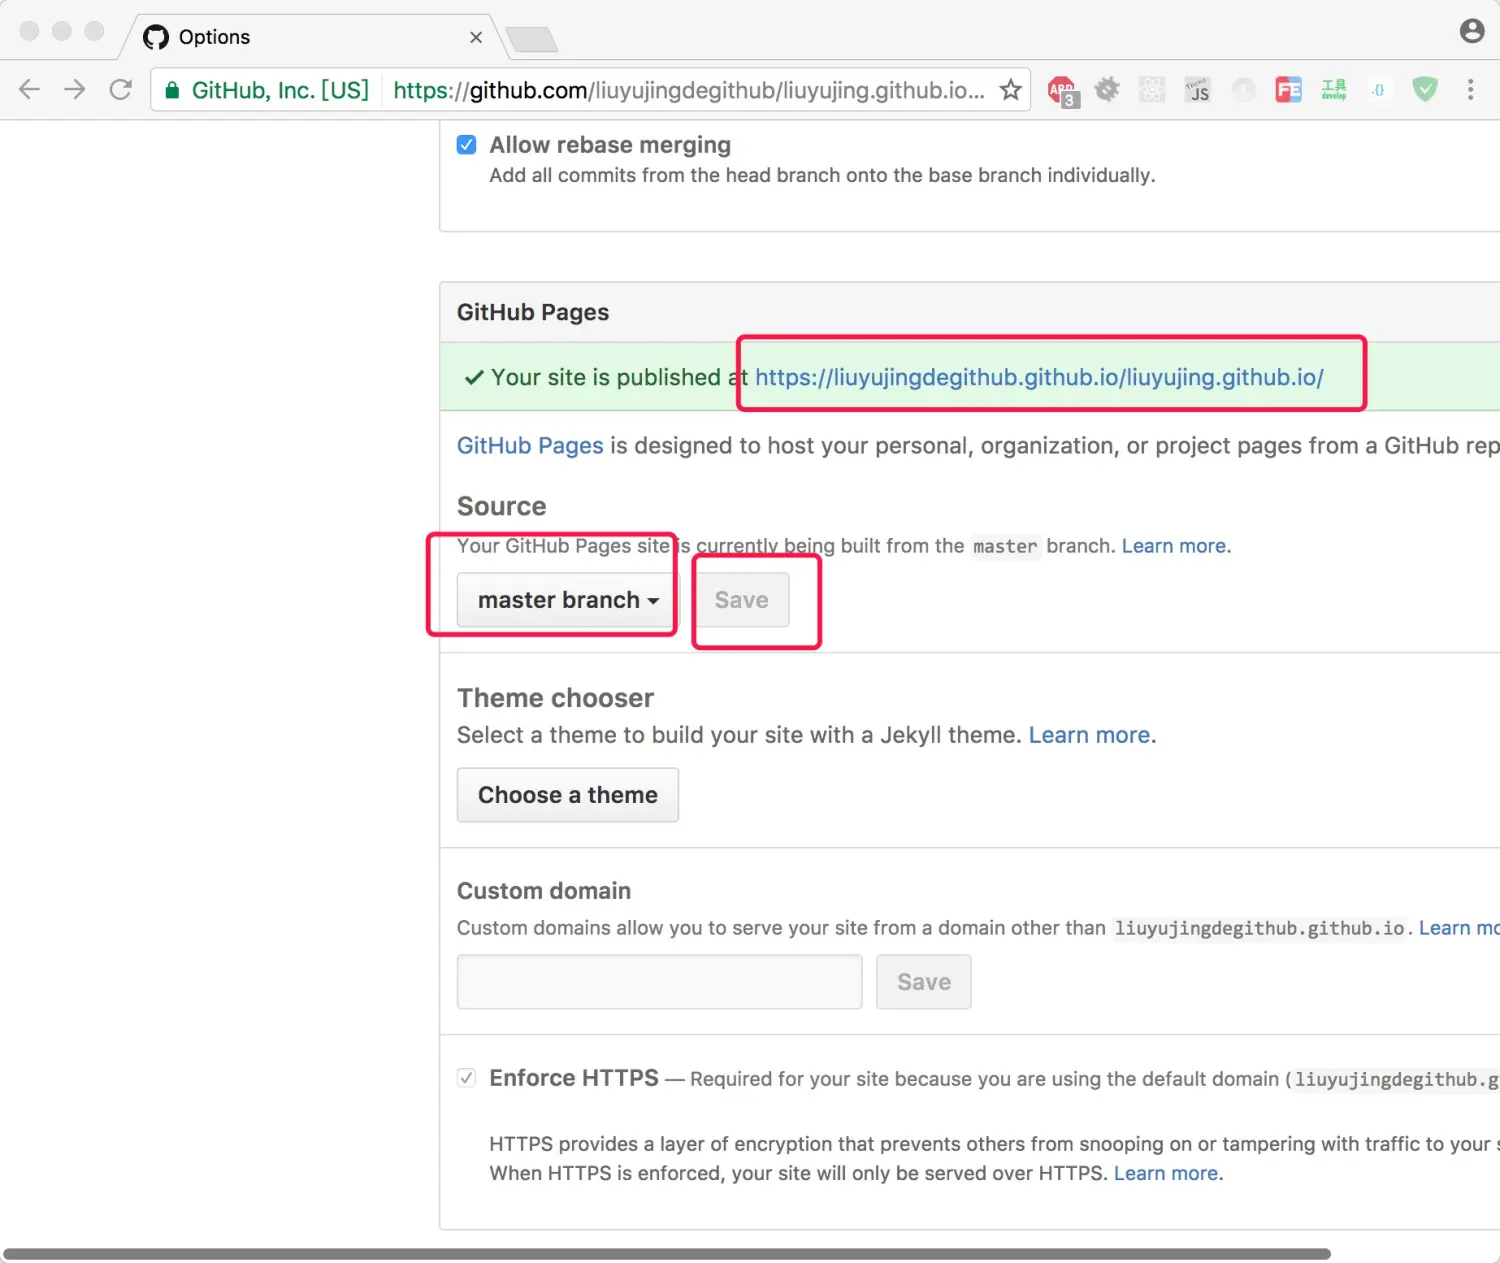Open a new tab with the blank tab button

[531, 40]
